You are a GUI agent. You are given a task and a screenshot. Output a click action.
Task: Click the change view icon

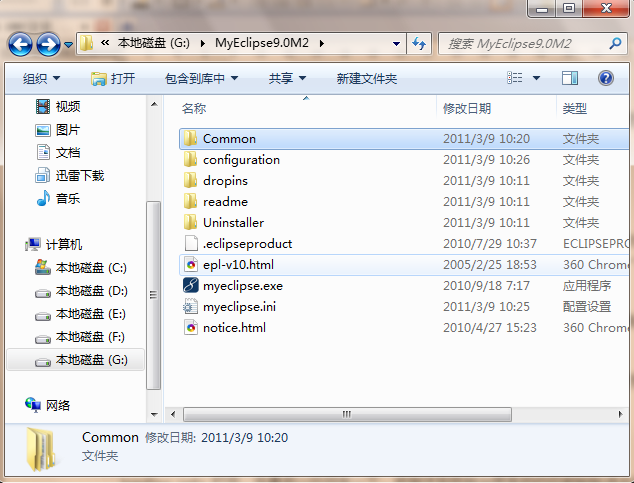[x=515, y=78]
